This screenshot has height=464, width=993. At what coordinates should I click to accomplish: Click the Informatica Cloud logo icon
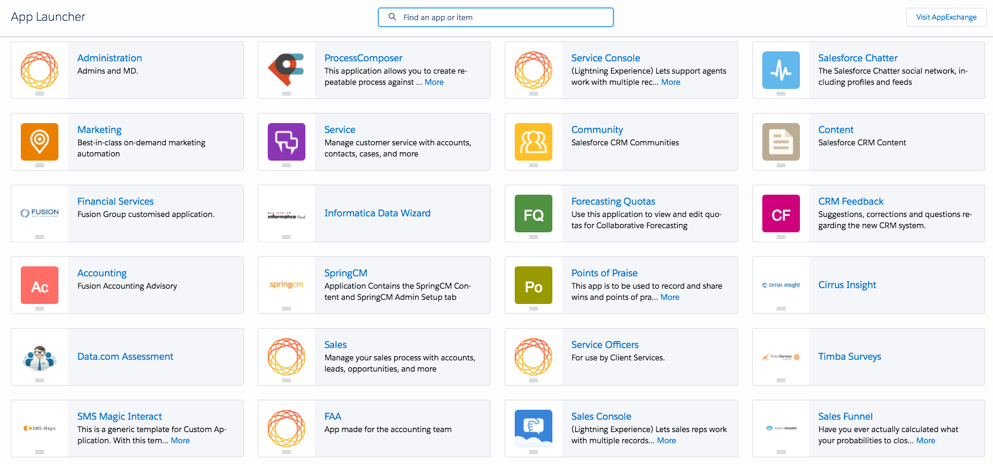click(286, 215)
